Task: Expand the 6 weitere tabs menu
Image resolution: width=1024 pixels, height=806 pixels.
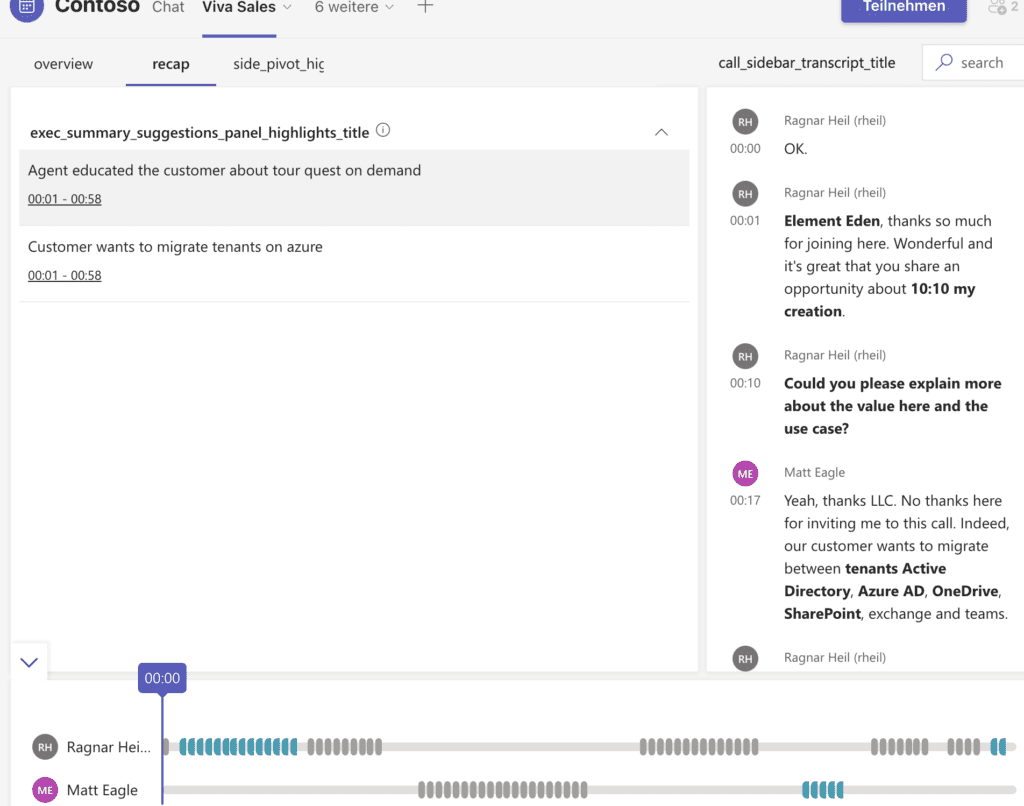Action: 355,7
